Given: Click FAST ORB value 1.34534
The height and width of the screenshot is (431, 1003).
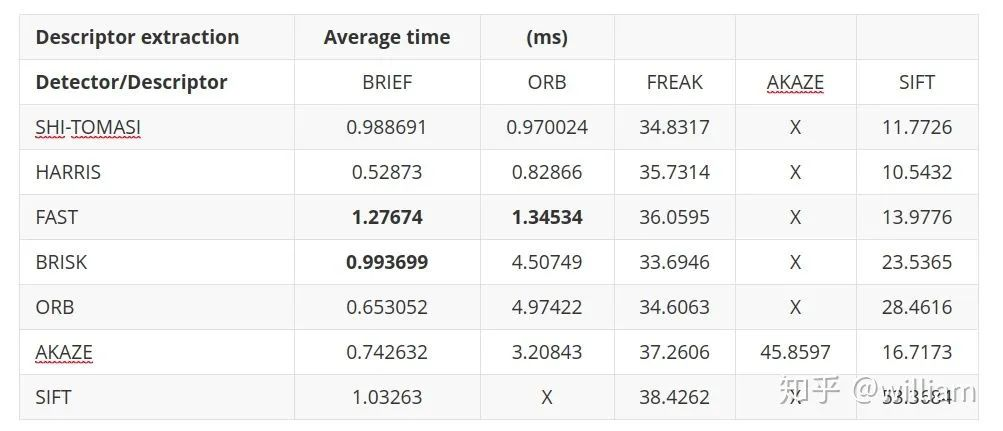Looking at the screenshot, I should (547, 217).
